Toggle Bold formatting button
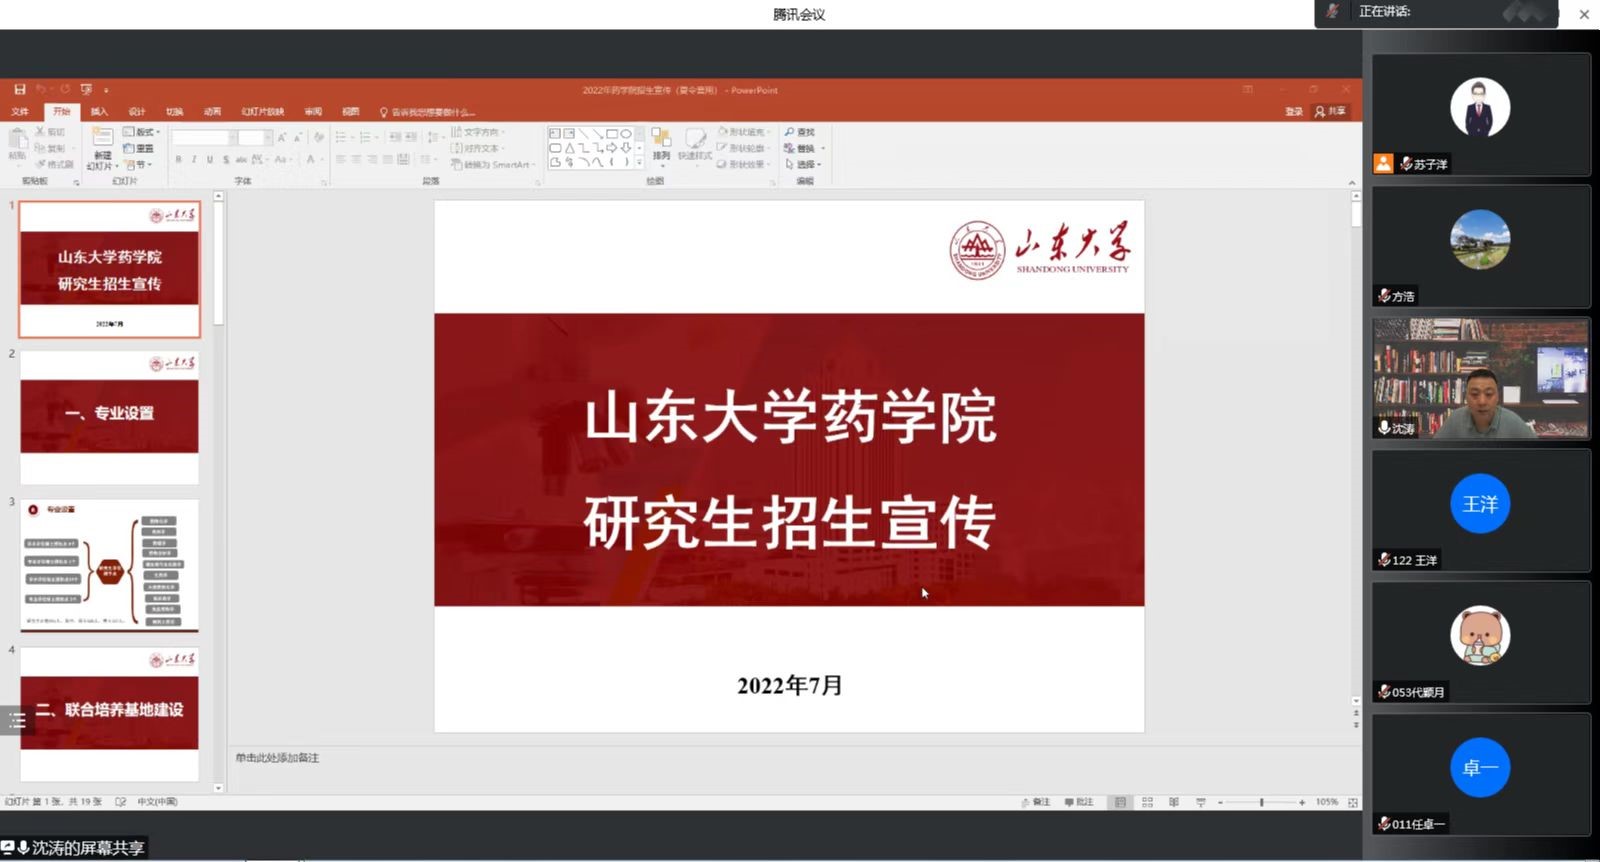 tap(178, 159)
